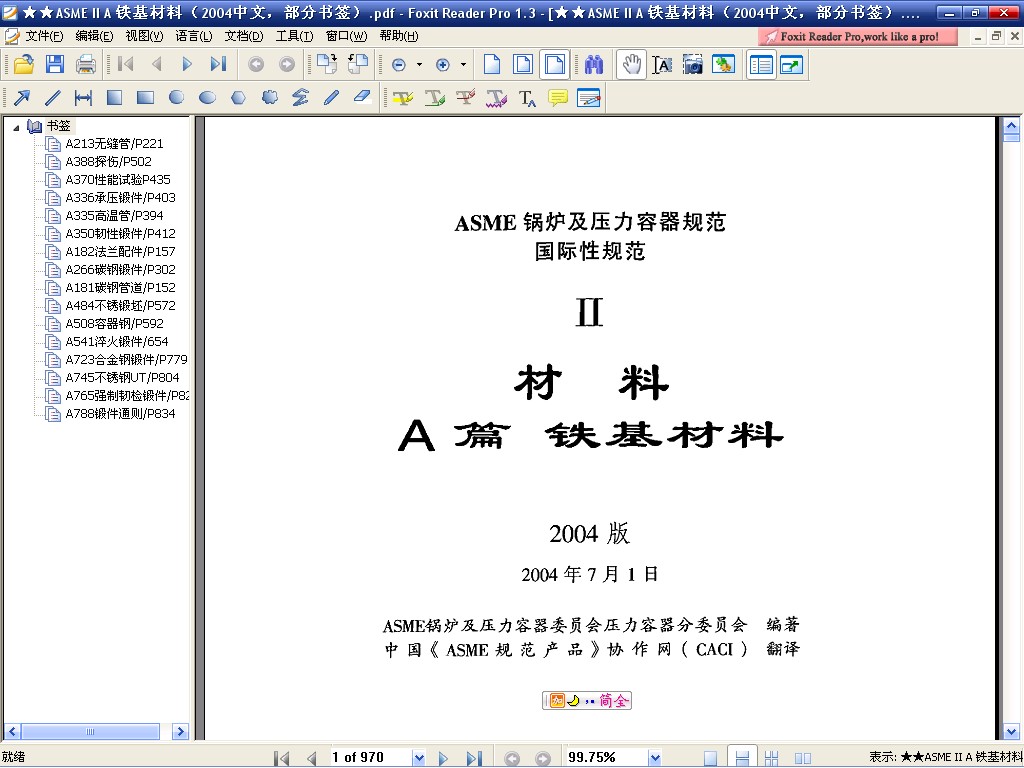Select the Arrow annotation tool
The width and height of the screenshot is (1024, 768).
[x=22, y=98]
